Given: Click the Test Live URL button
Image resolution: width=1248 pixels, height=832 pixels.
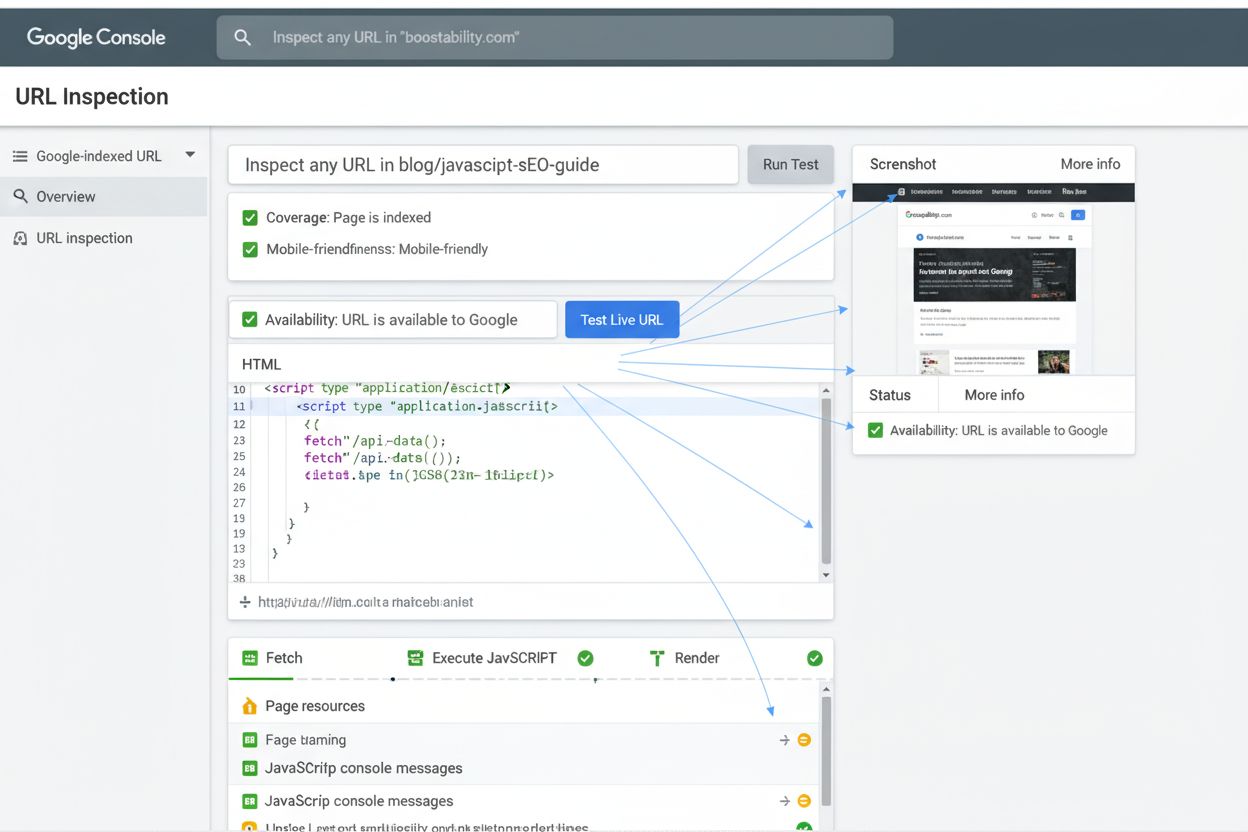Looking at the screenshot, I should click(x=621, y=320).
